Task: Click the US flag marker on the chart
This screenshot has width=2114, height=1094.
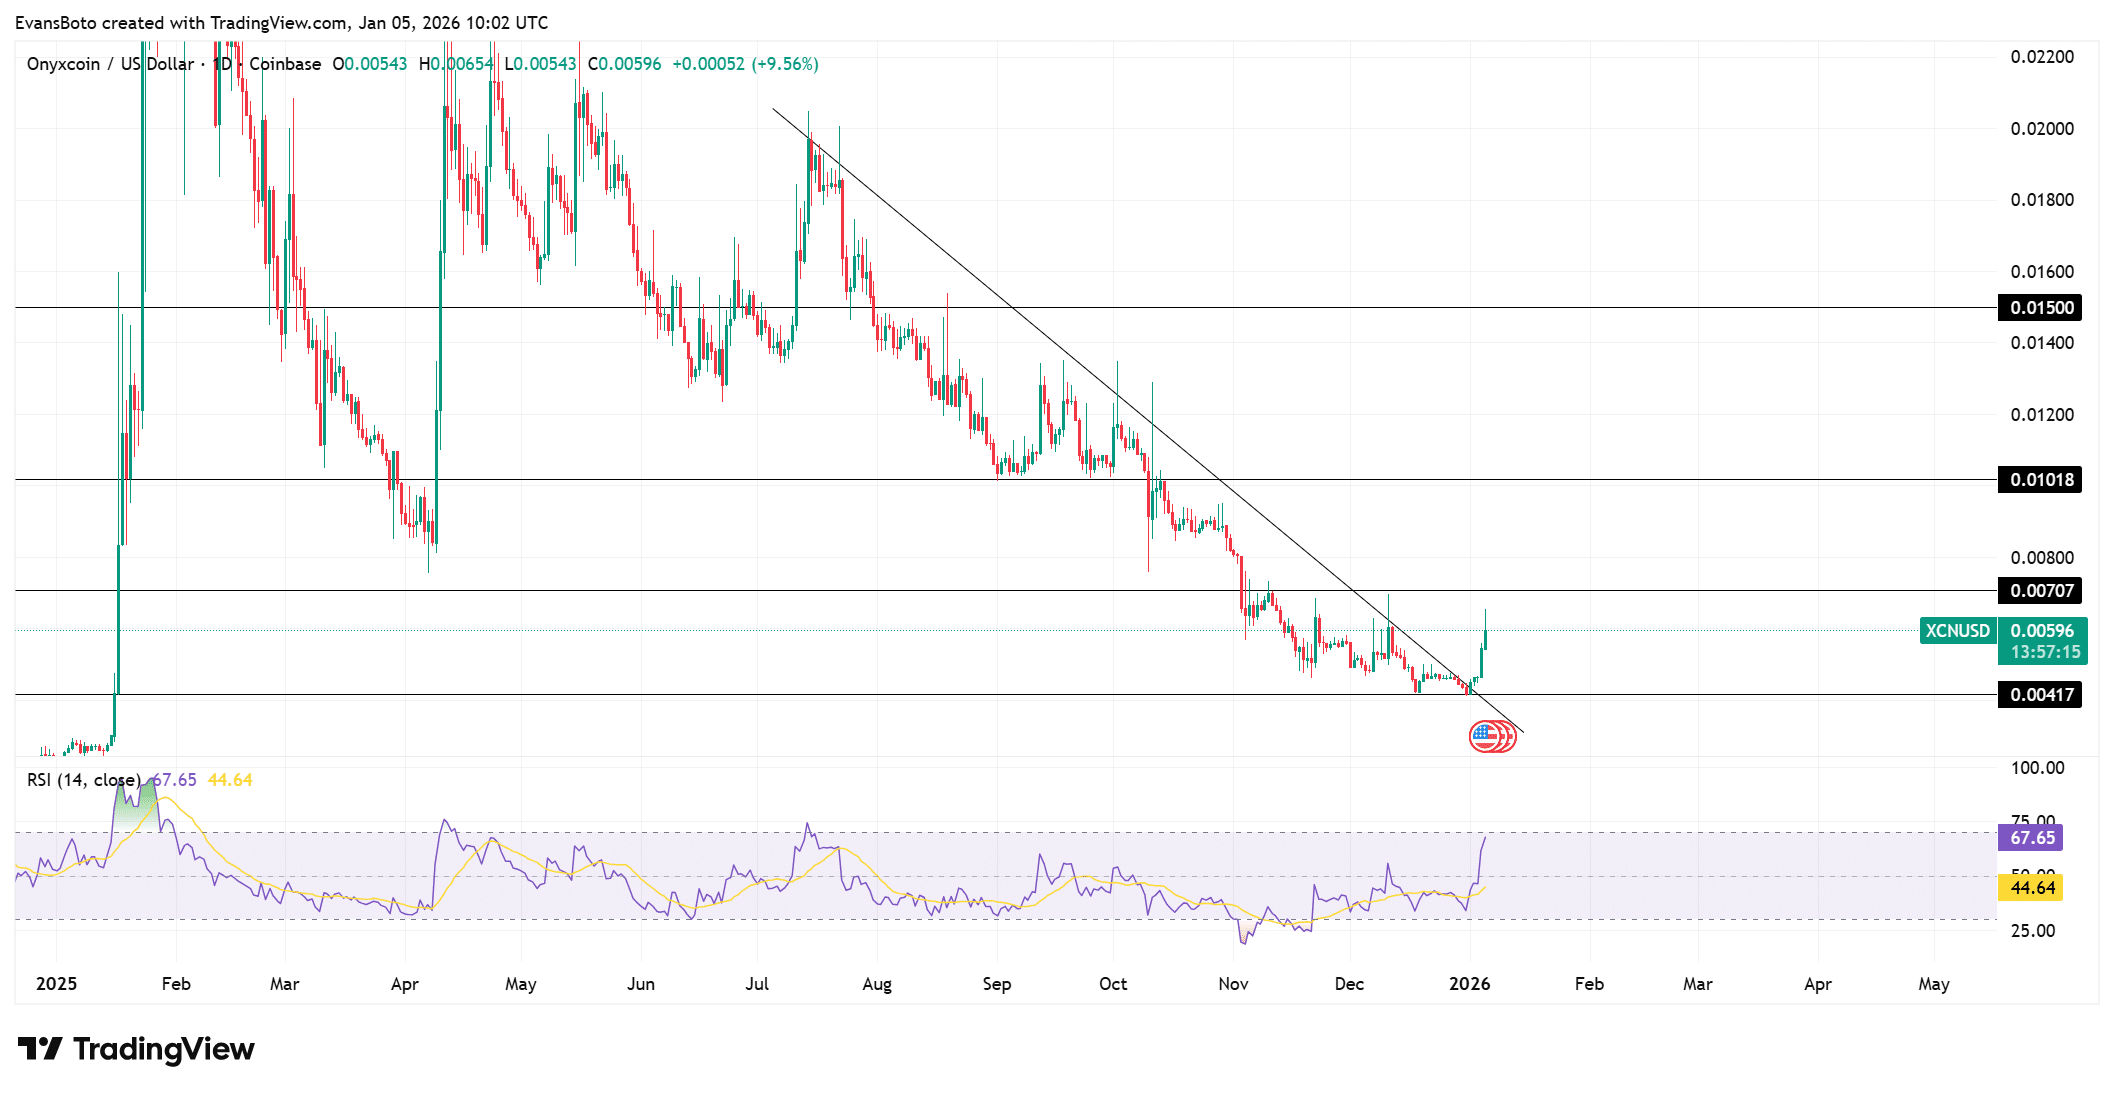Action: pyautogui.click(x=1492, y=735)
